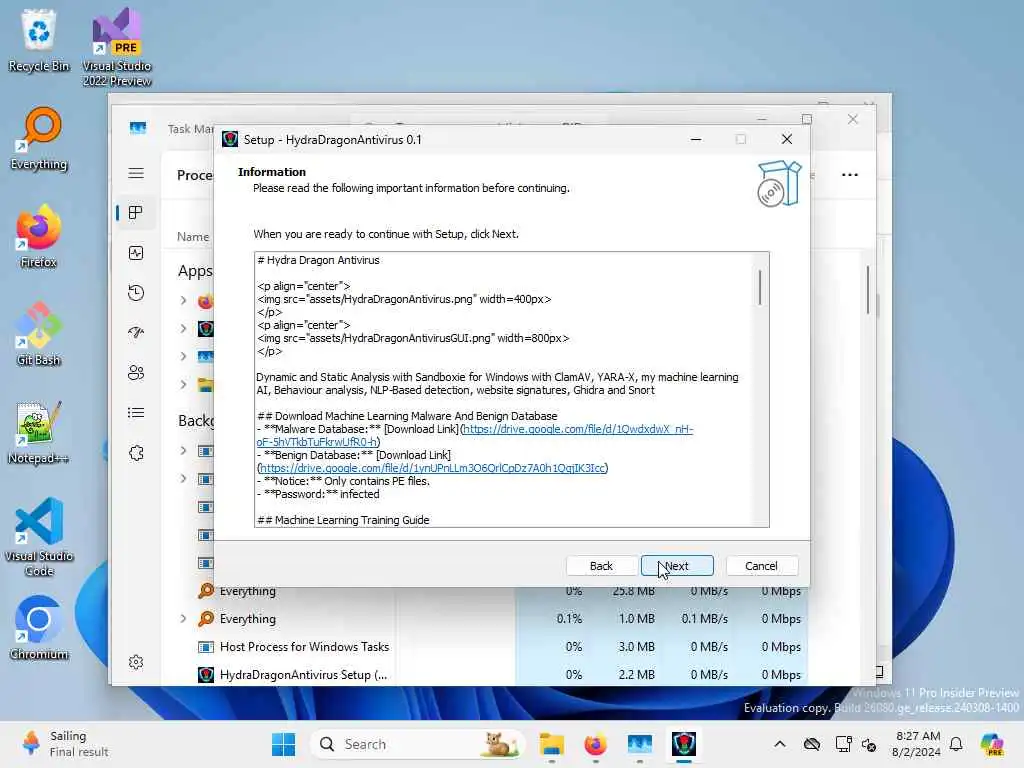Click the Name column header in Task Manager

193,236
